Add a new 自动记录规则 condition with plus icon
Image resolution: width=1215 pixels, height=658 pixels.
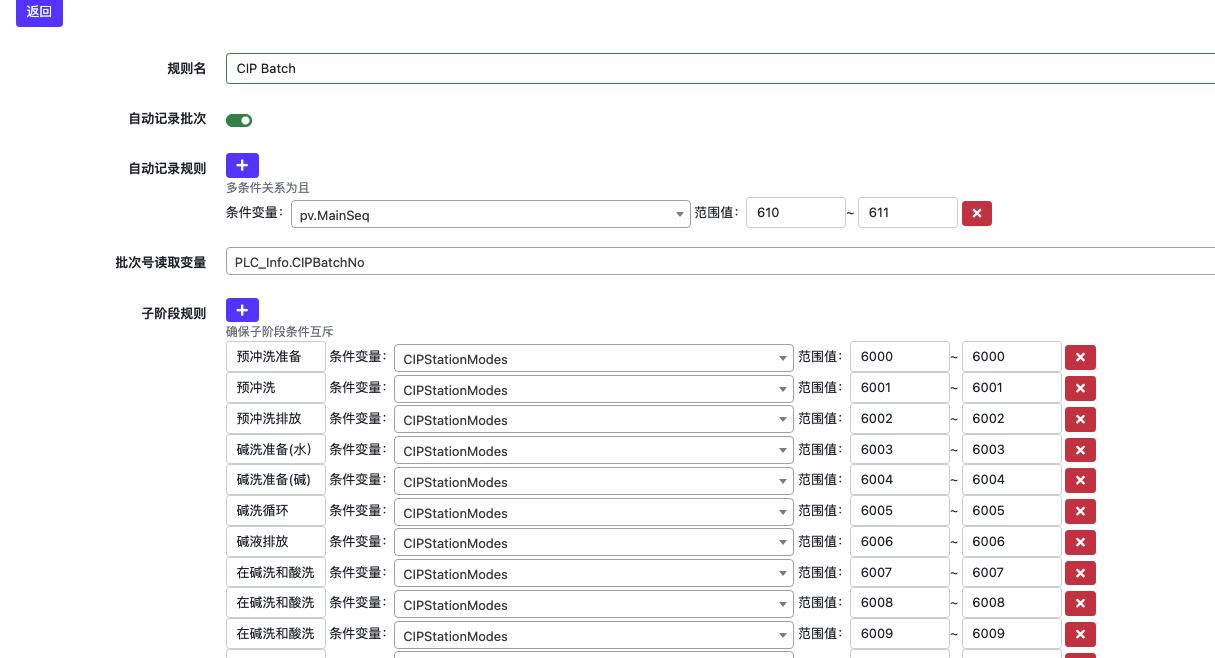(x=242, y=166)
